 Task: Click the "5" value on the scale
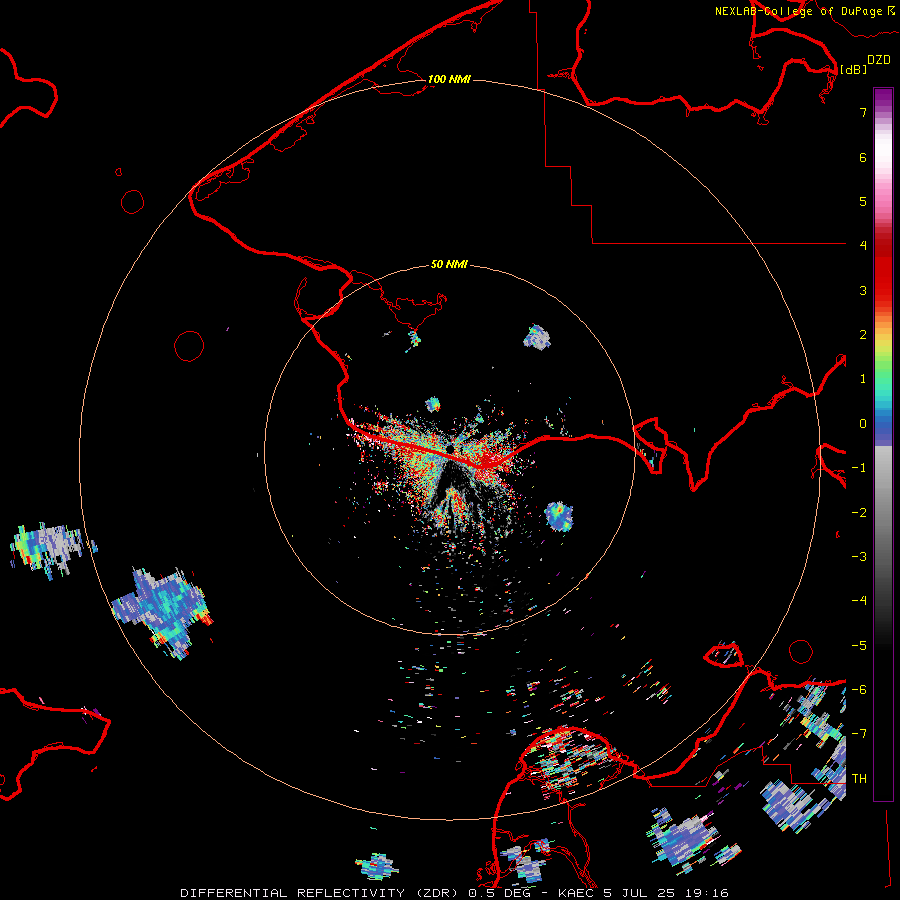(x=863, y=201)
